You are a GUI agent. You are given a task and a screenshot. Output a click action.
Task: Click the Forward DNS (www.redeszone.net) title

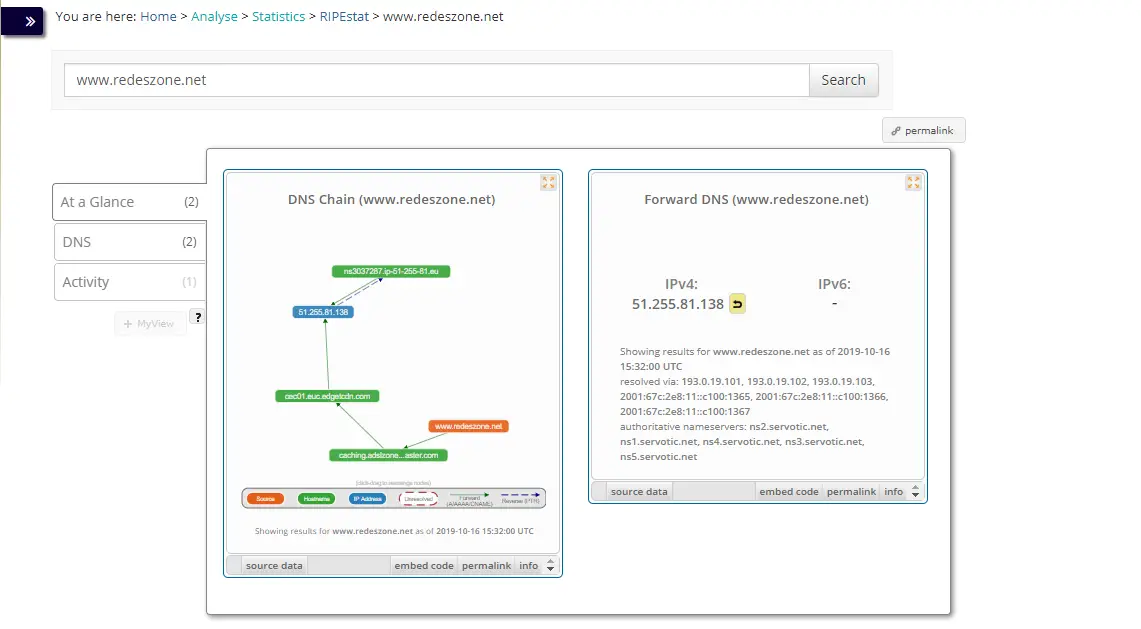(756, 199)
